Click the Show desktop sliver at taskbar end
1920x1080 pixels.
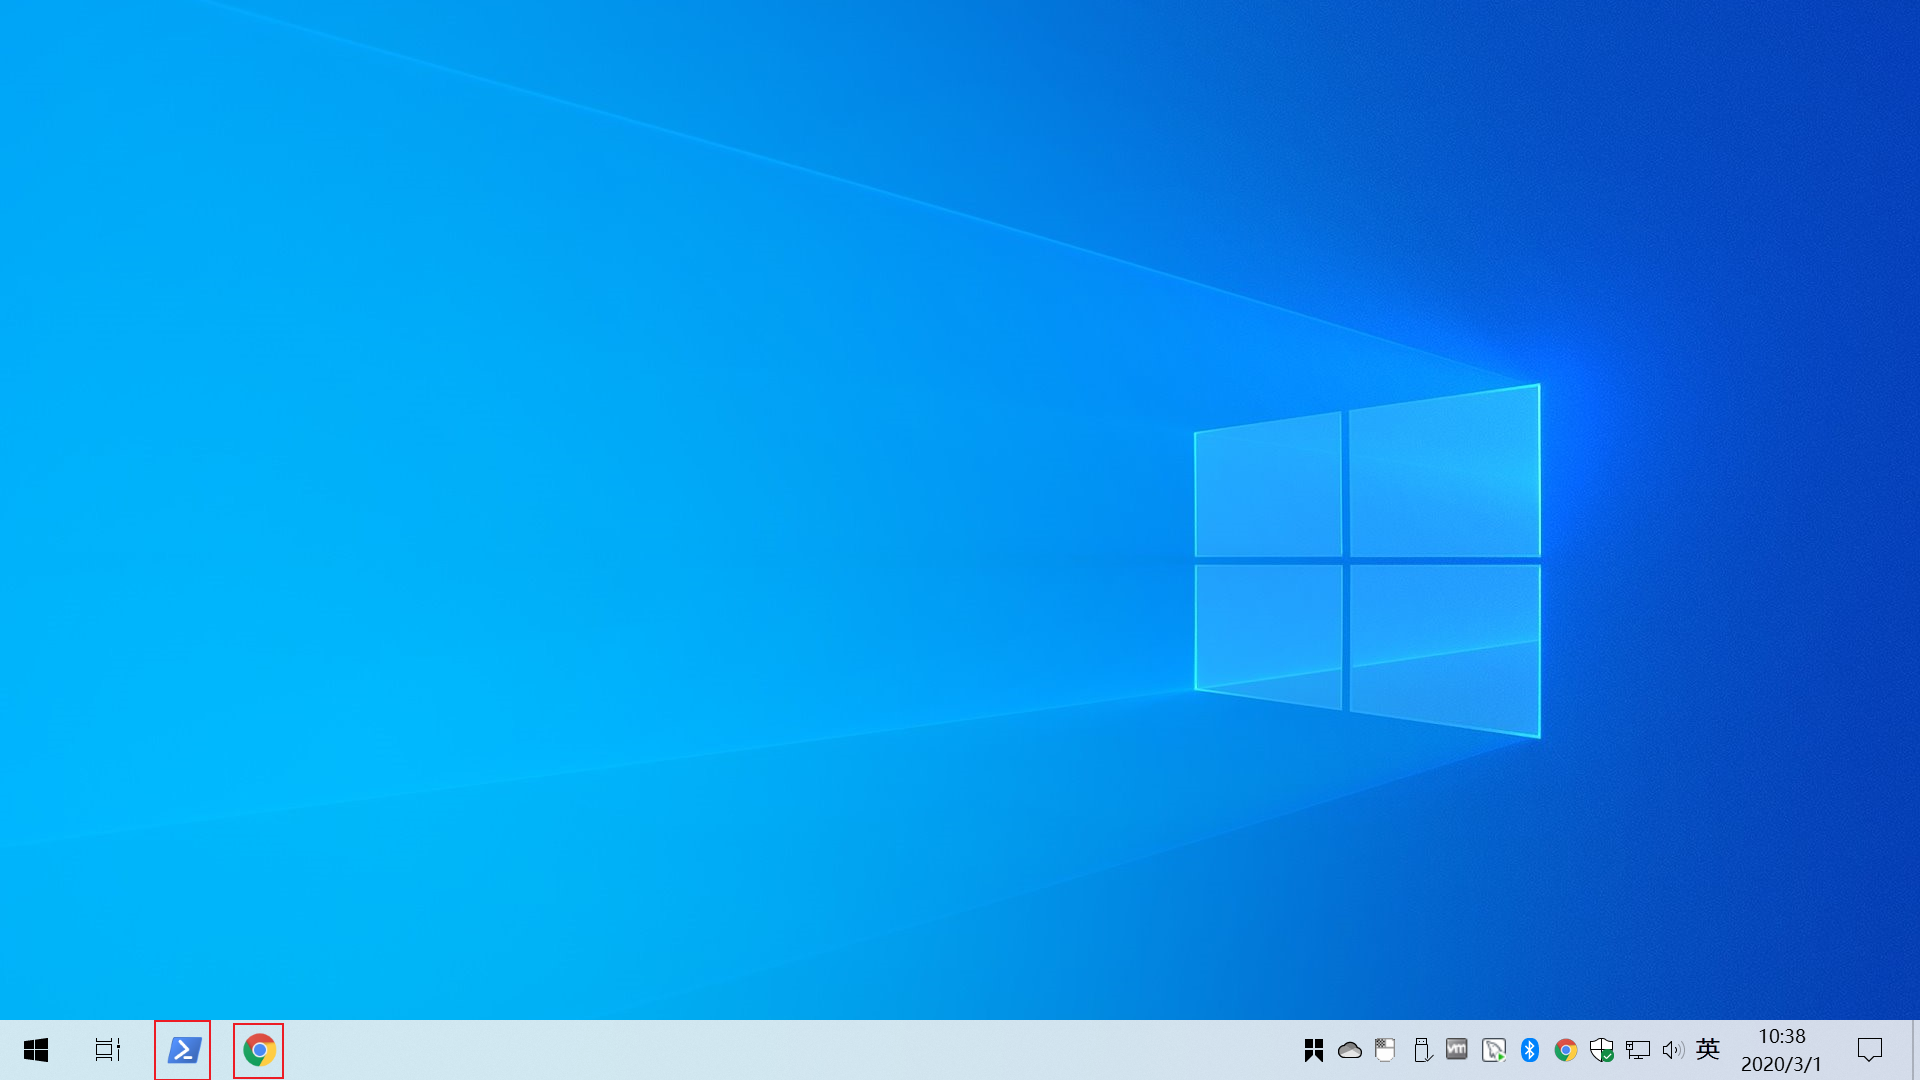pos(1916,1050)
